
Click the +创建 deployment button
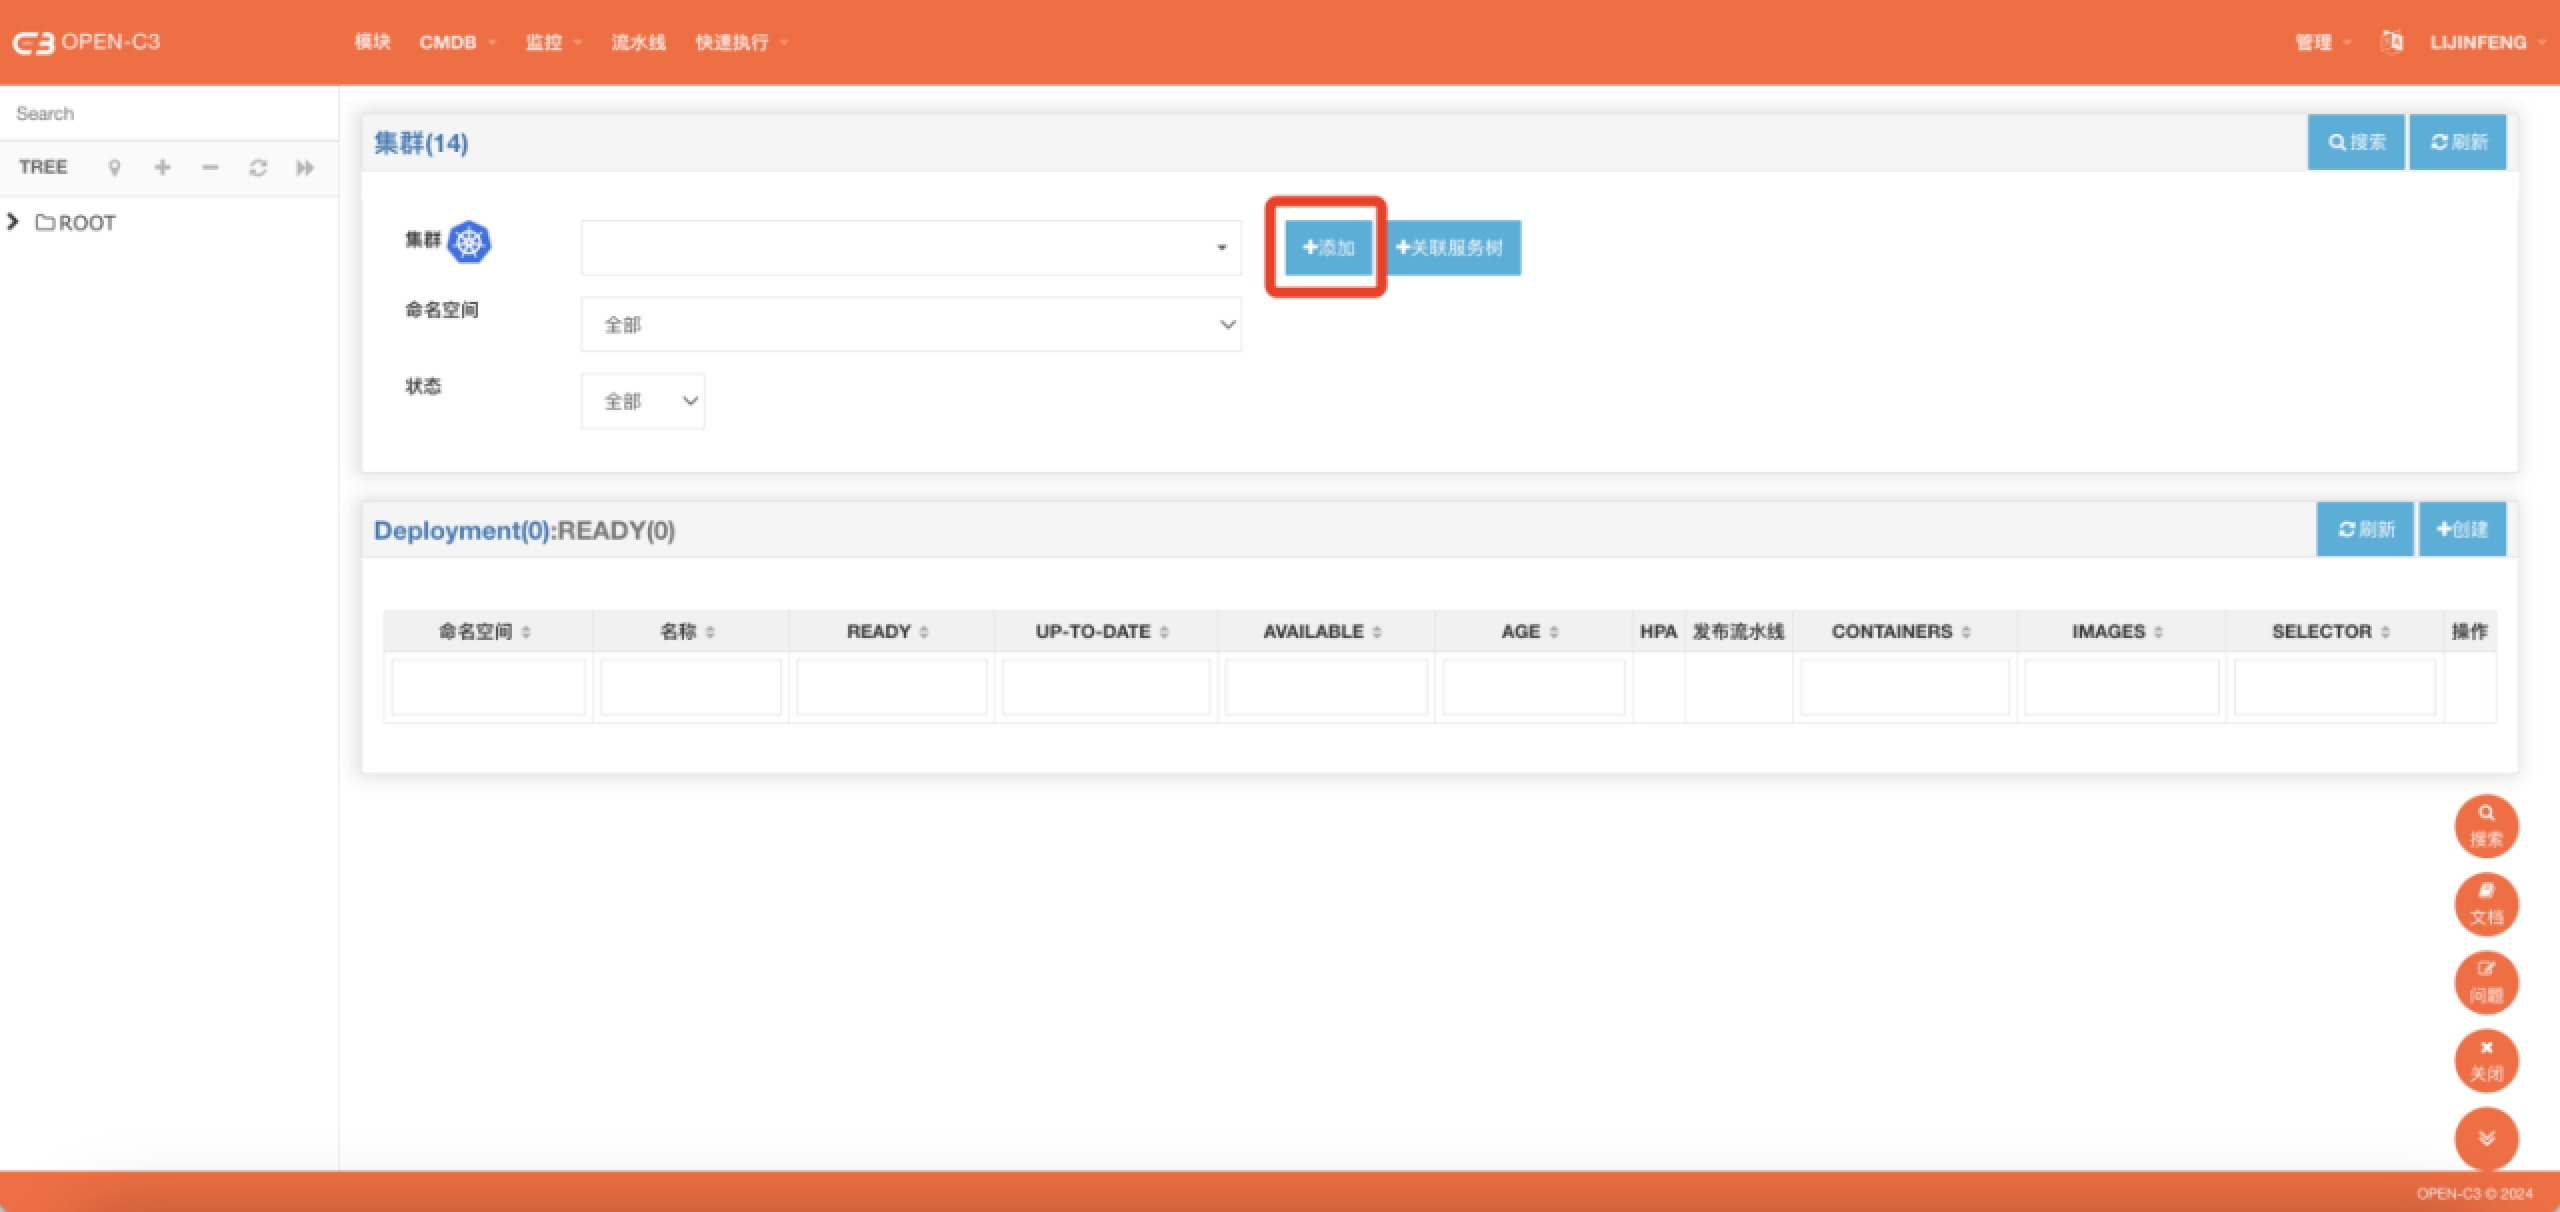click(x=2462, y=530)
